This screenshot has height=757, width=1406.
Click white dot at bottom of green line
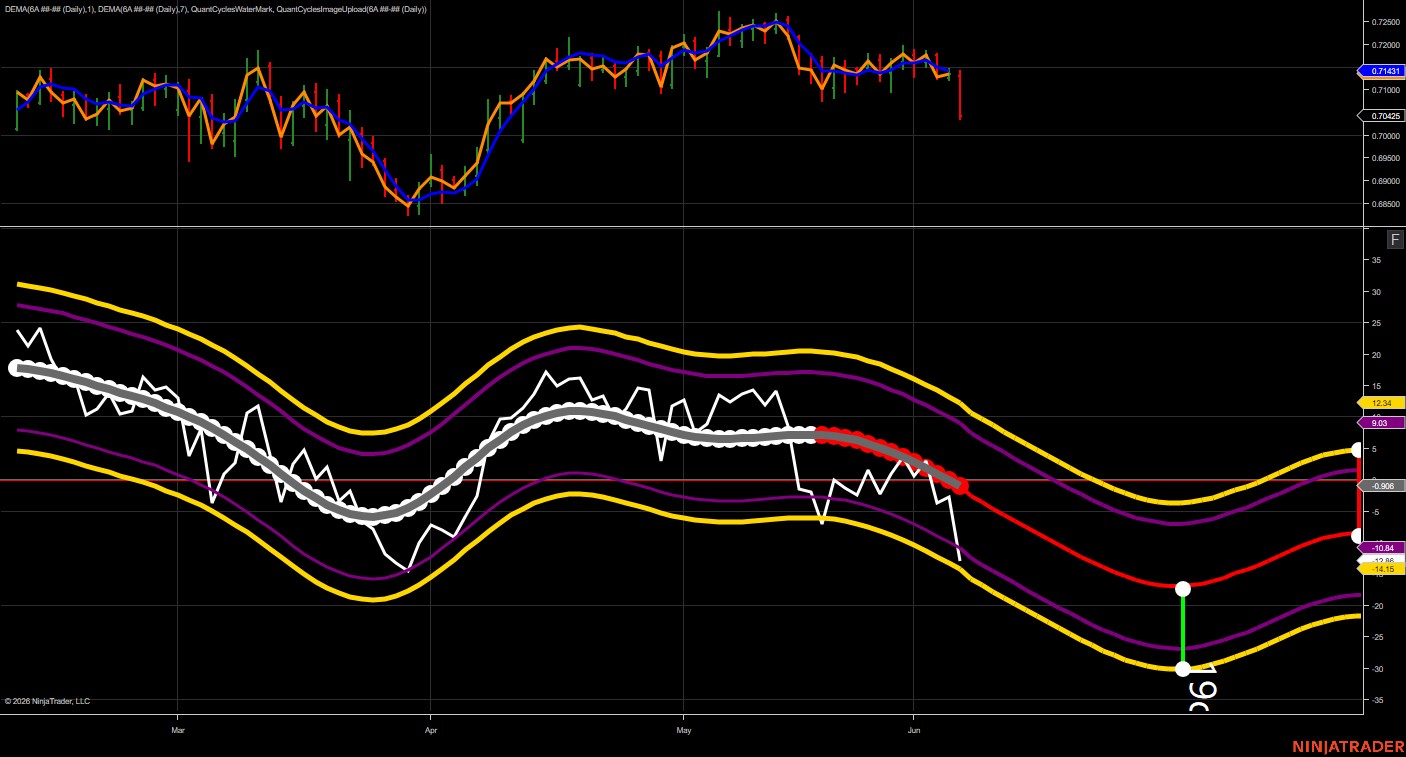(1183, 669)
